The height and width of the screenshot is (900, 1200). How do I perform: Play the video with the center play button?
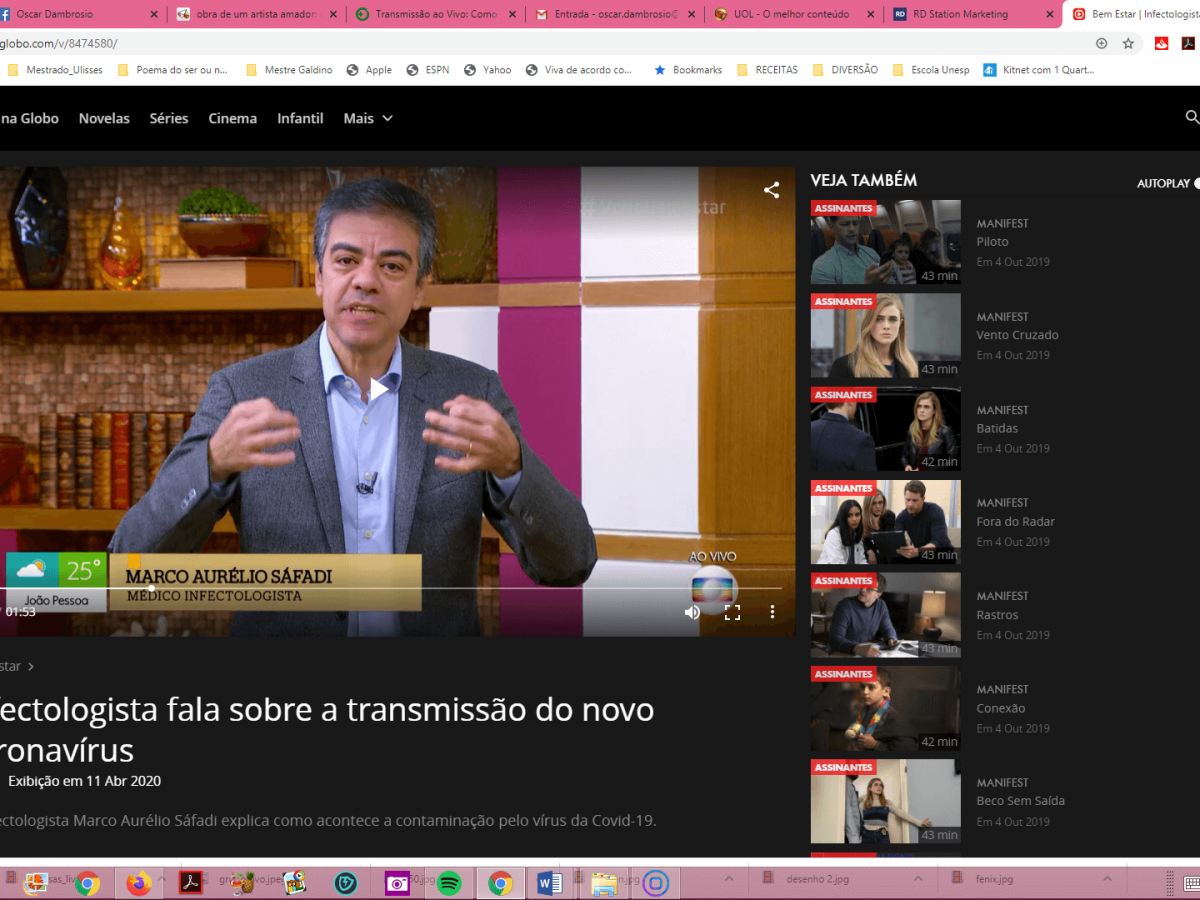378,389
